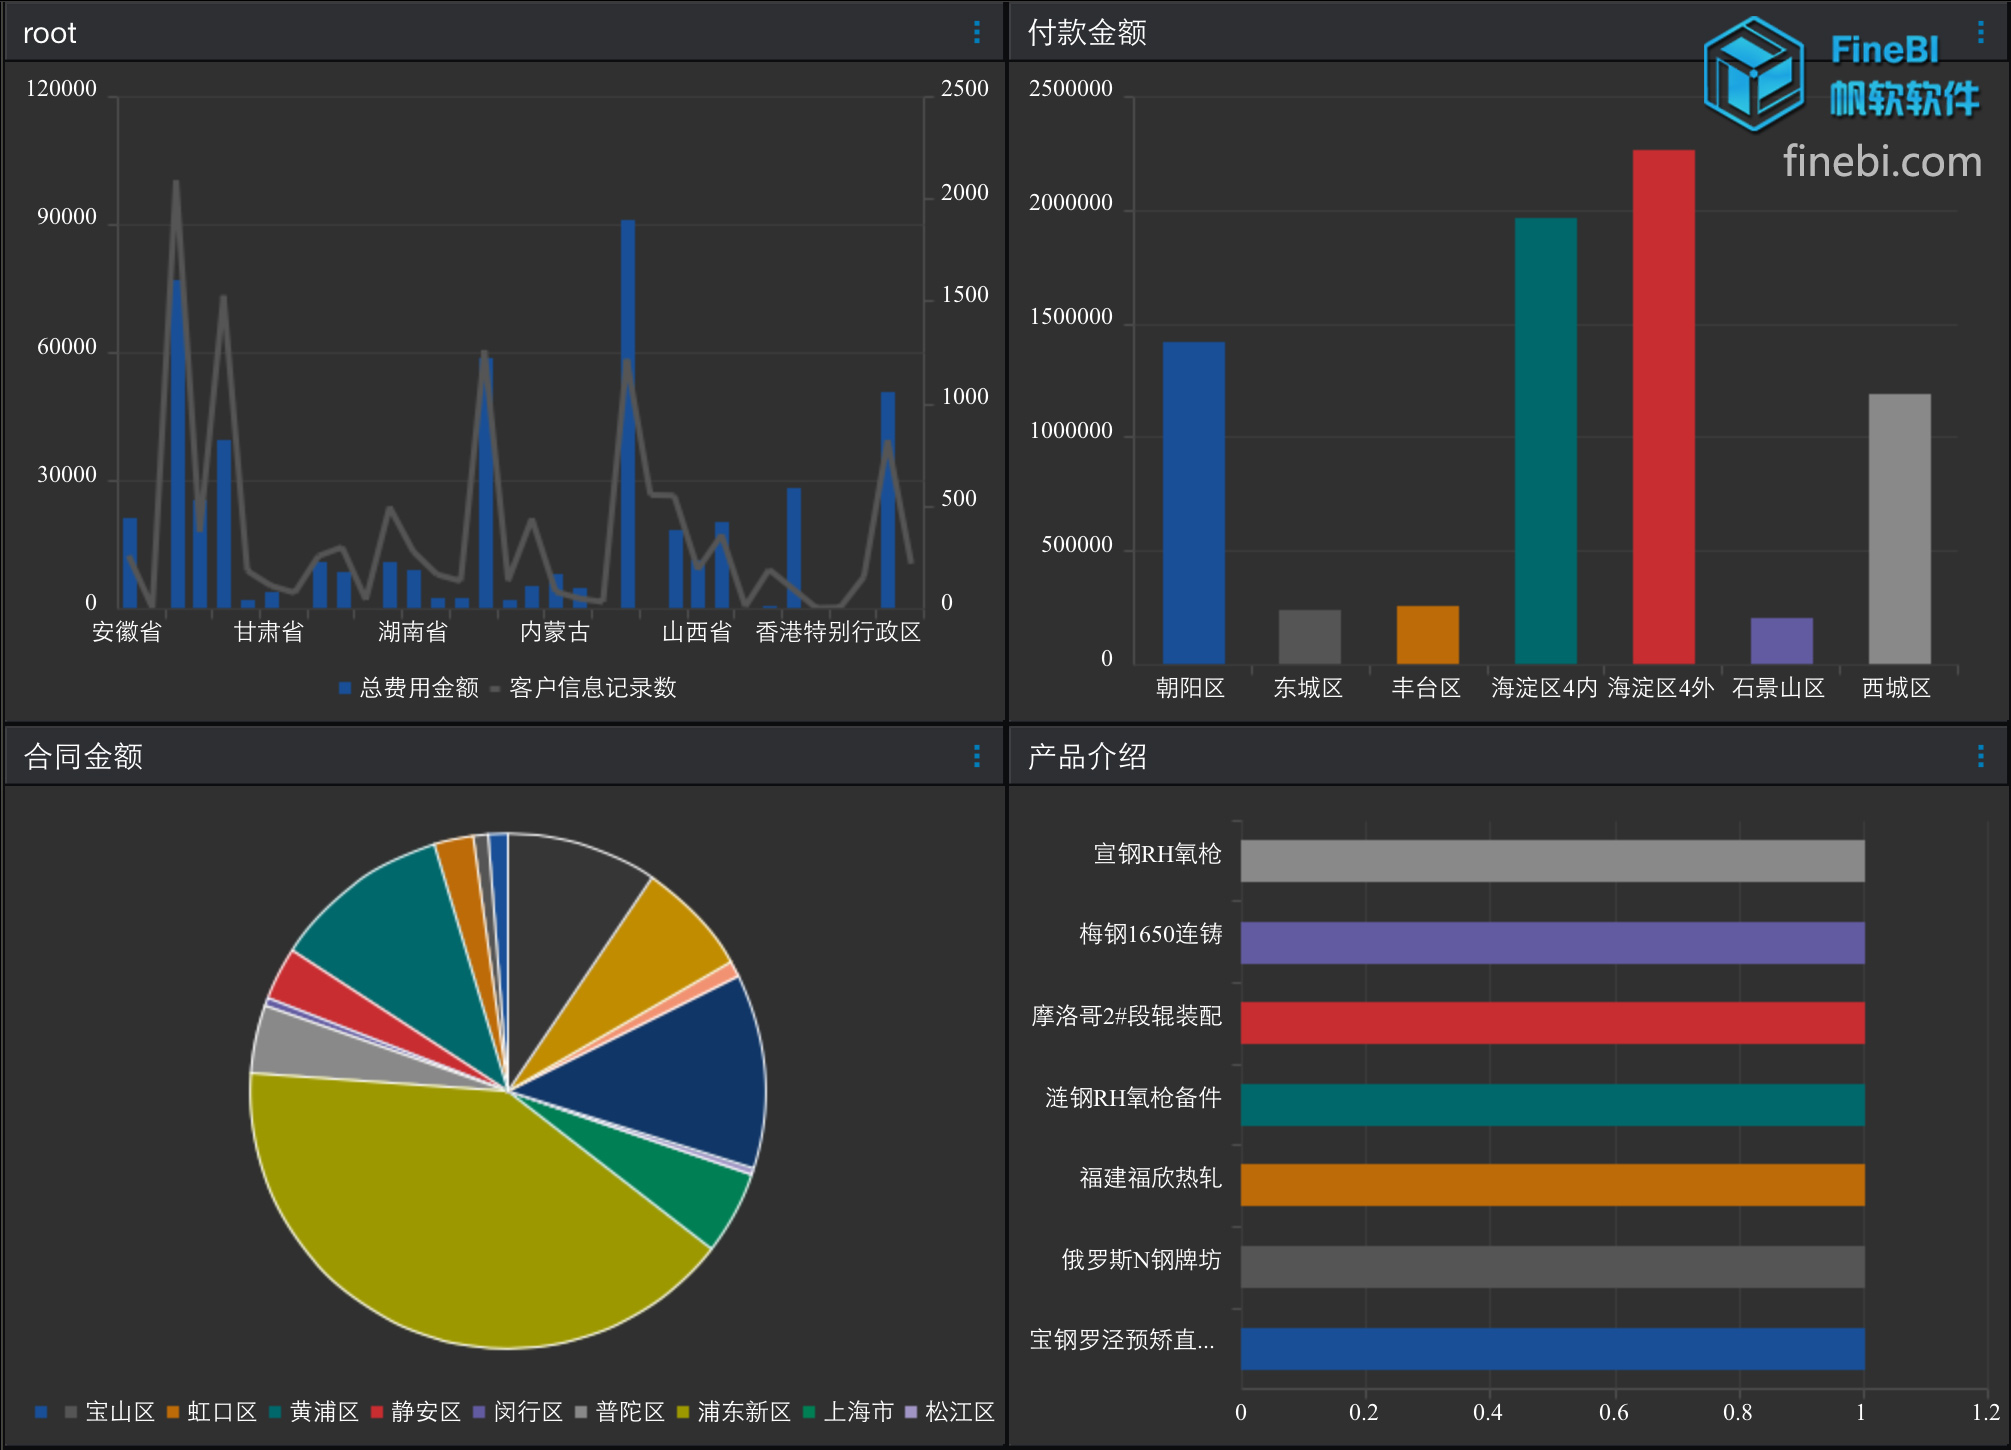
Task: Open the root panel's three-dot menu
Action: click(977, 33)
